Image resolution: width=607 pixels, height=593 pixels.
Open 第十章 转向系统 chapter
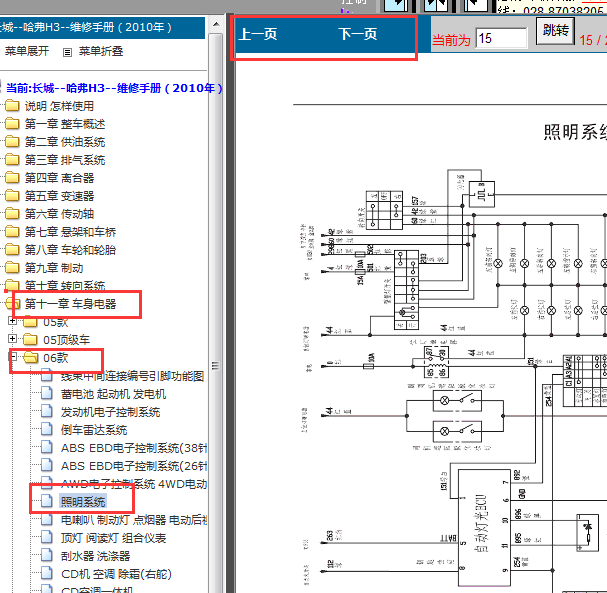click(x=65, y=286)
